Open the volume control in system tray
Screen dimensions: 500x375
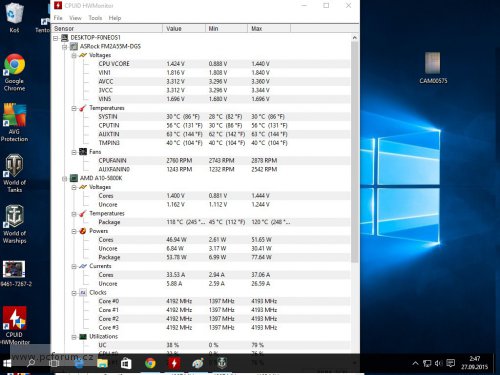[x=439, y=363]
